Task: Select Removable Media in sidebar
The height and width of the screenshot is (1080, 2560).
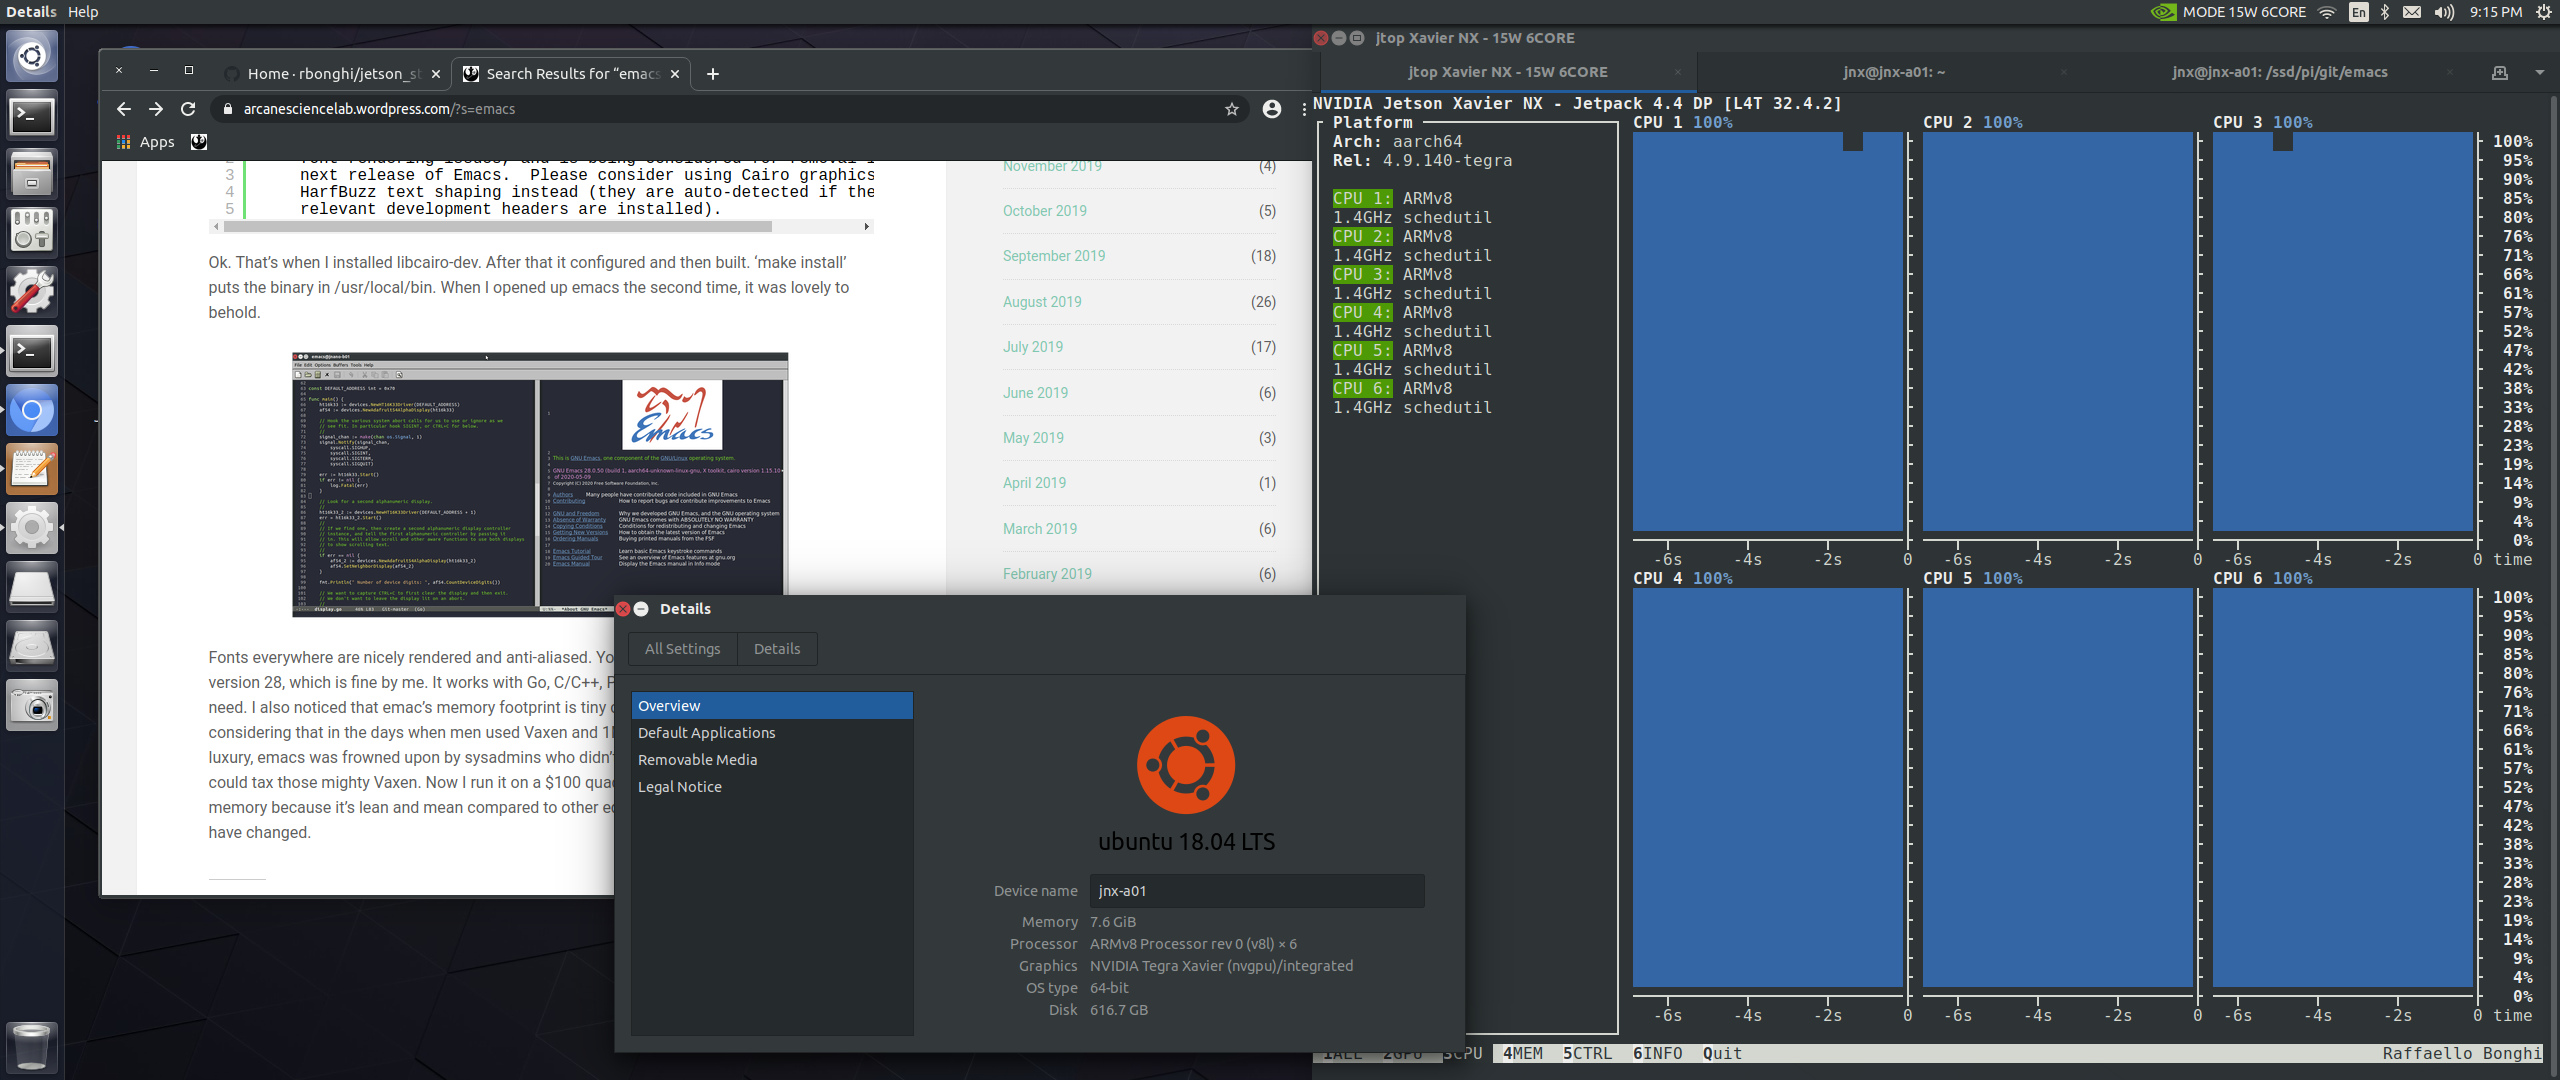Action: coord(772,760)
